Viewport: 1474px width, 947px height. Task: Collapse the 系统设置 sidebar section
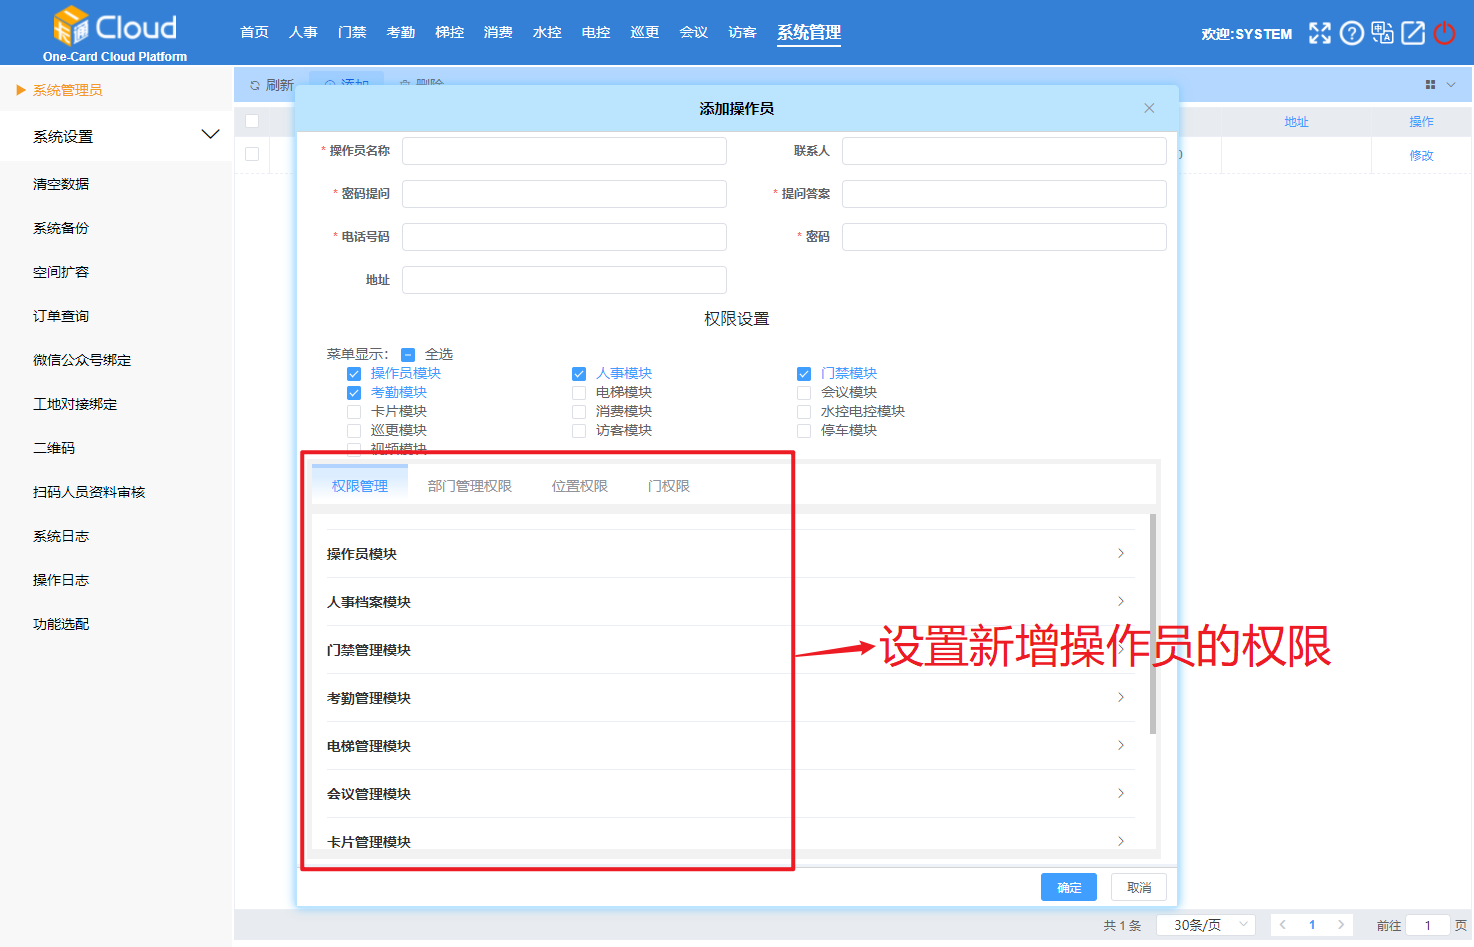coord(210,135)
